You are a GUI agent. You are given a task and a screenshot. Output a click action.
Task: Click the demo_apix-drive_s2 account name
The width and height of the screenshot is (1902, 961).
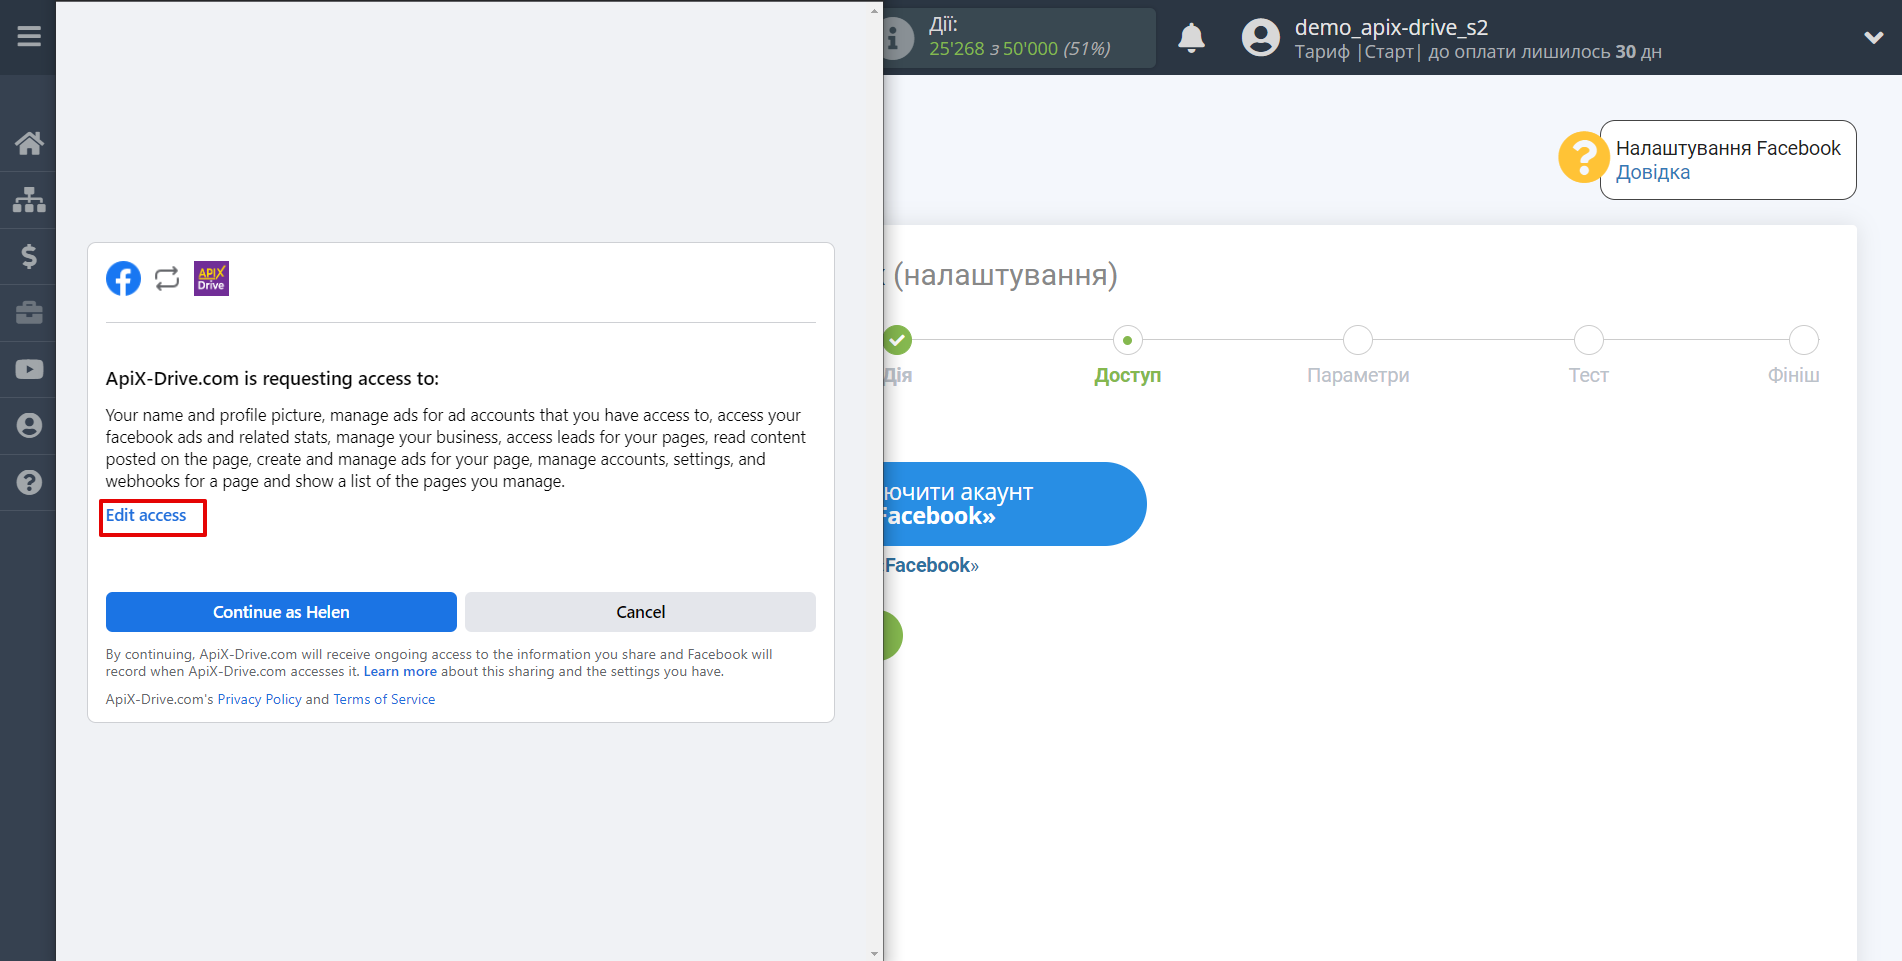(1391, 27)
